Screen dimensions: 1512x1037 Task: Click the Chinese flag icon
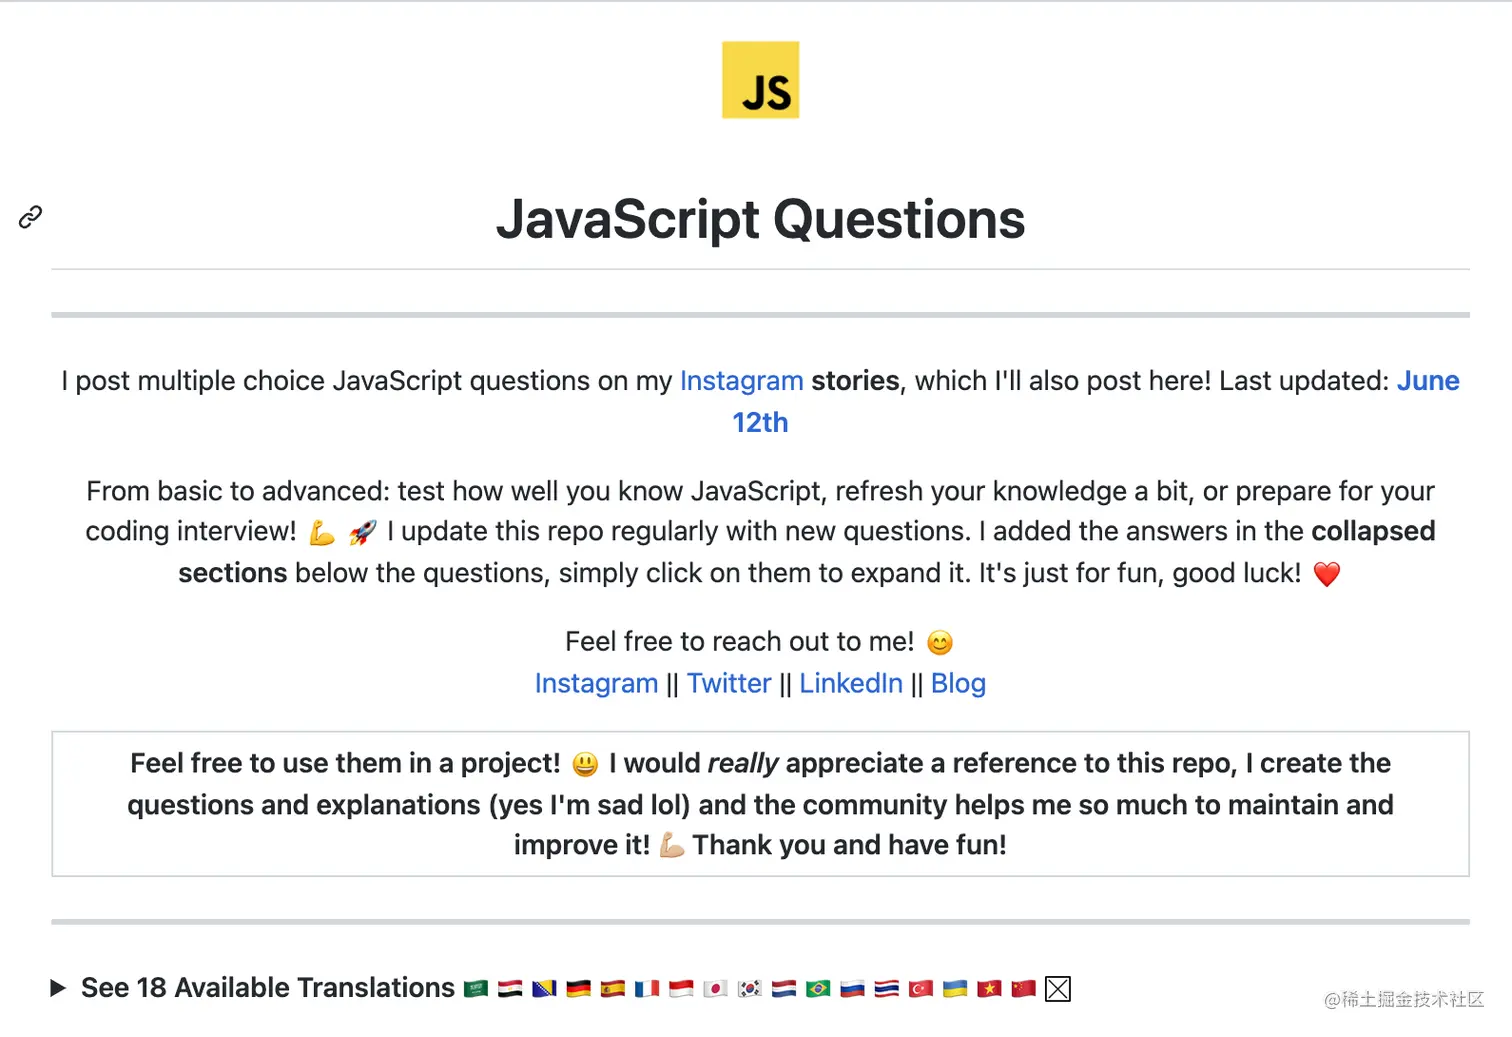coord(1023,989)
